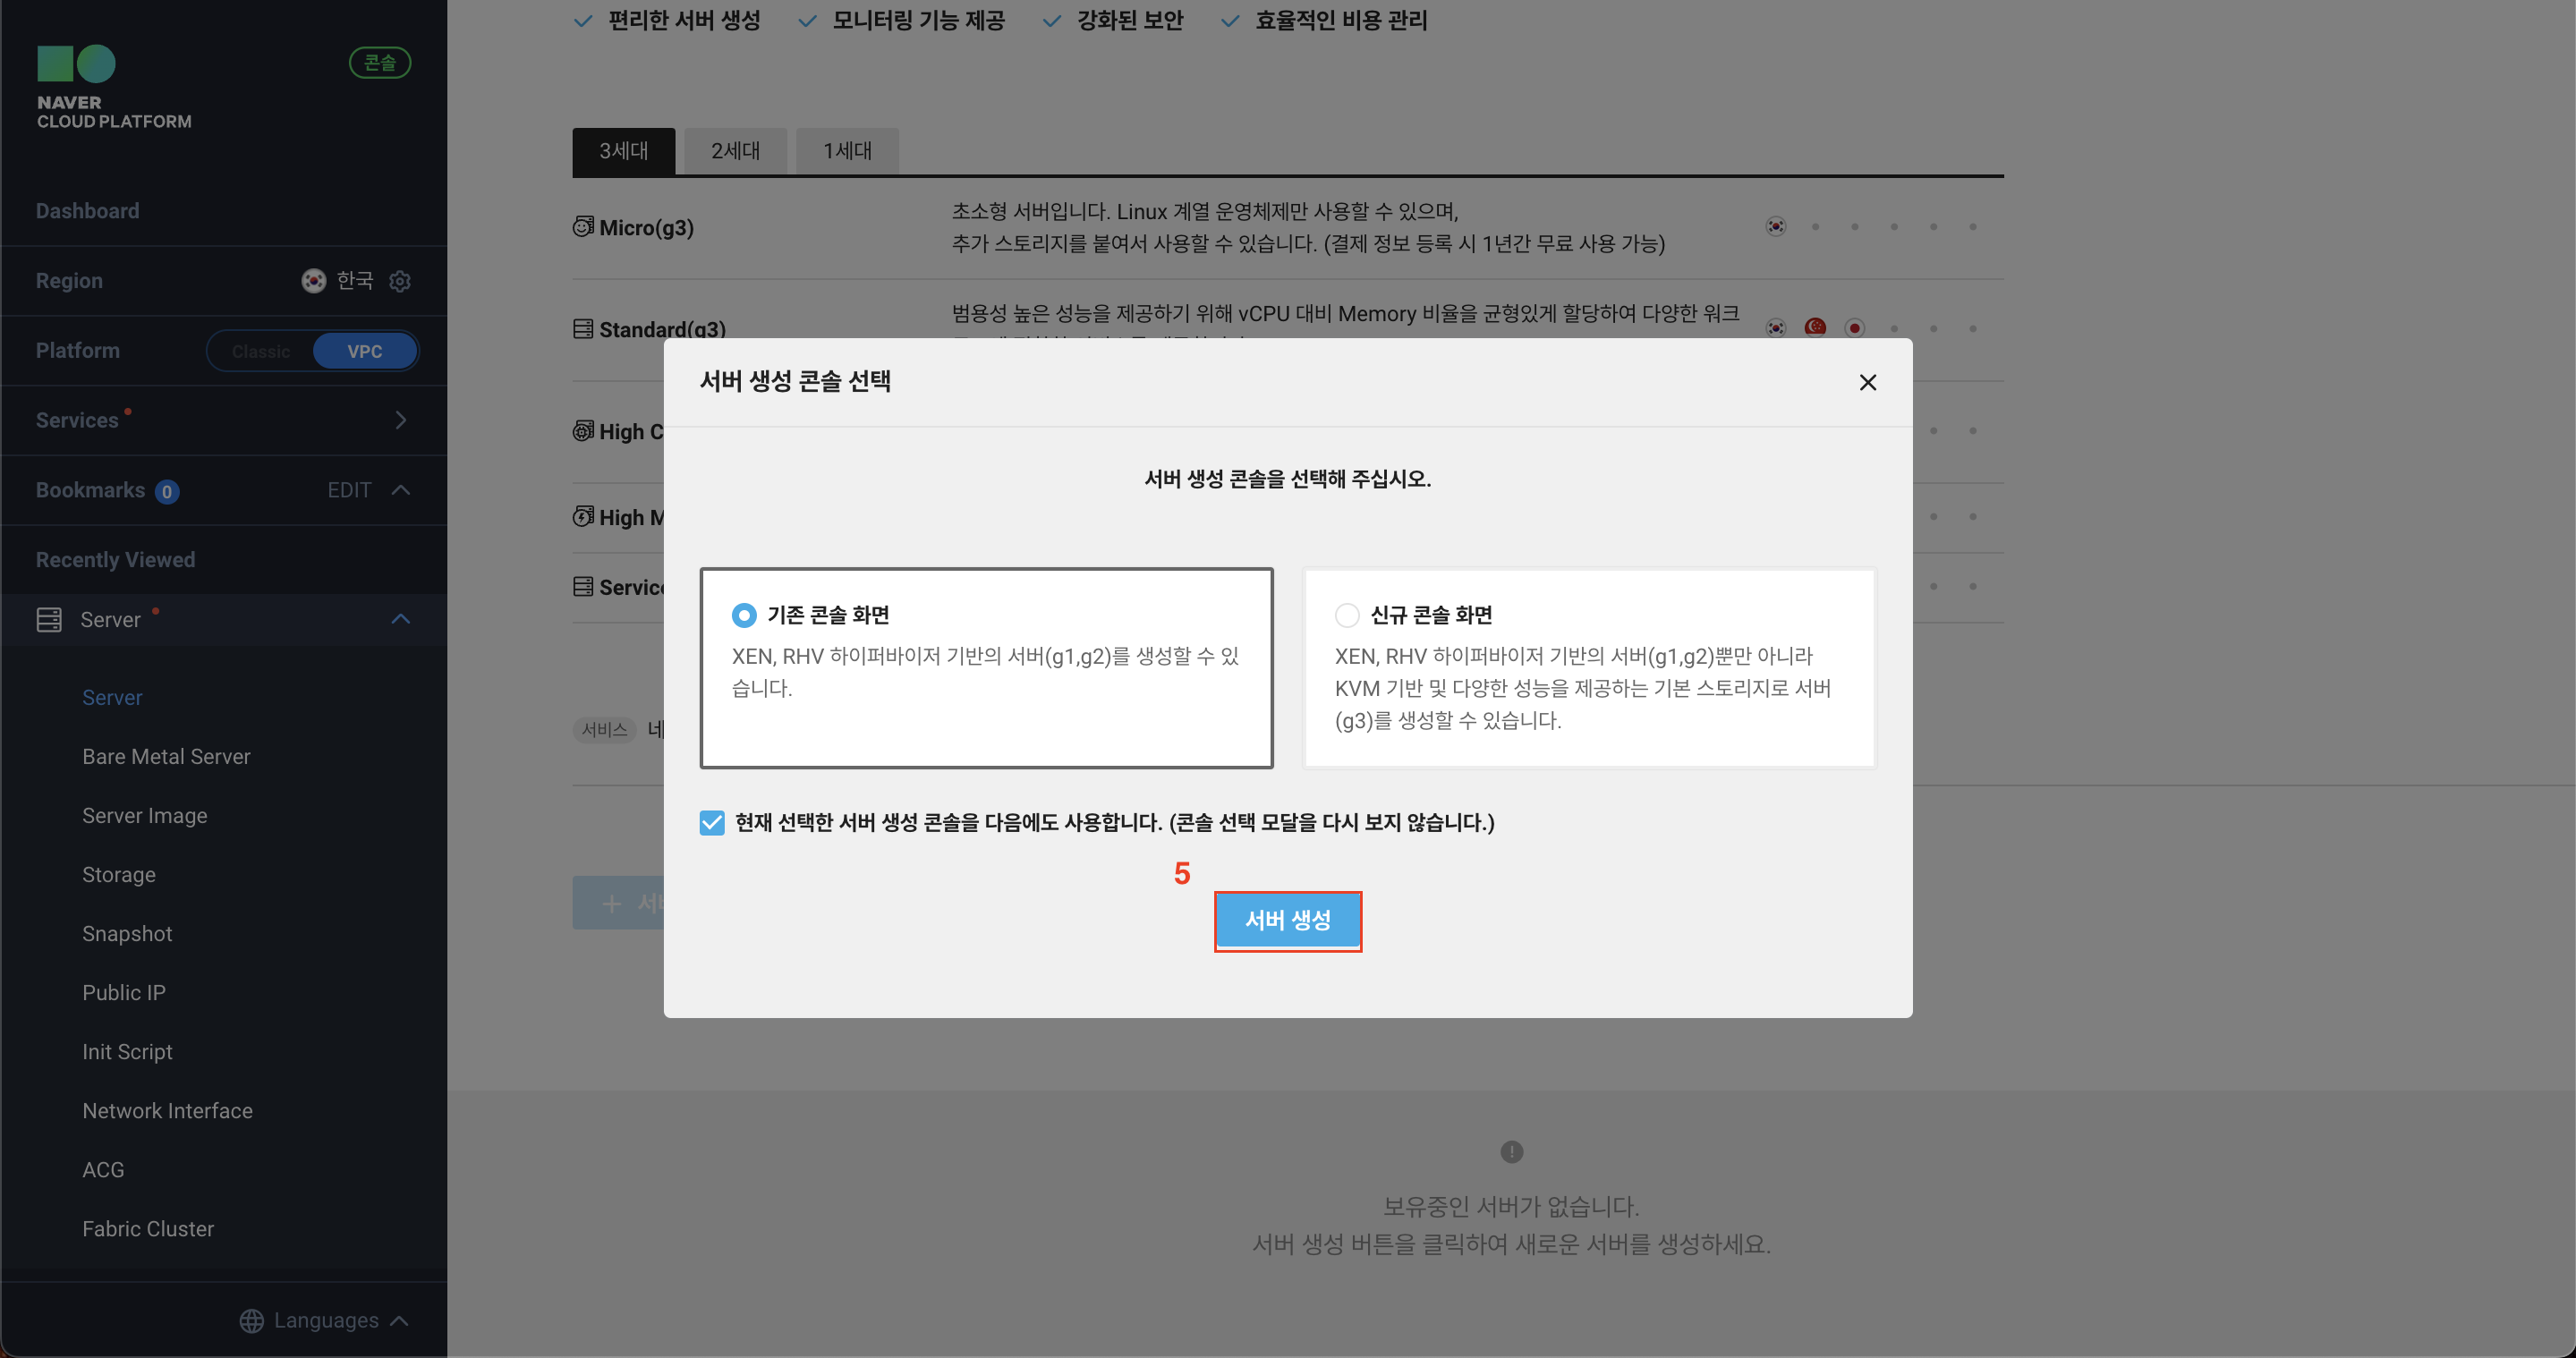Click the Naver Cloud Platform logo
The height and width of the screenshot is (1358, 2576).
click(x=77, y=64)
